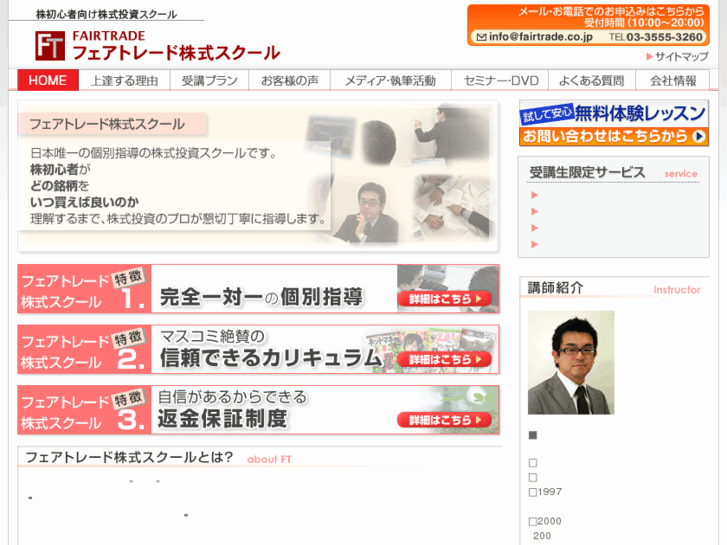
Task: Click the envelope icon beside info@fairtrade.co.jp
Action: click(x=482, y=37)
